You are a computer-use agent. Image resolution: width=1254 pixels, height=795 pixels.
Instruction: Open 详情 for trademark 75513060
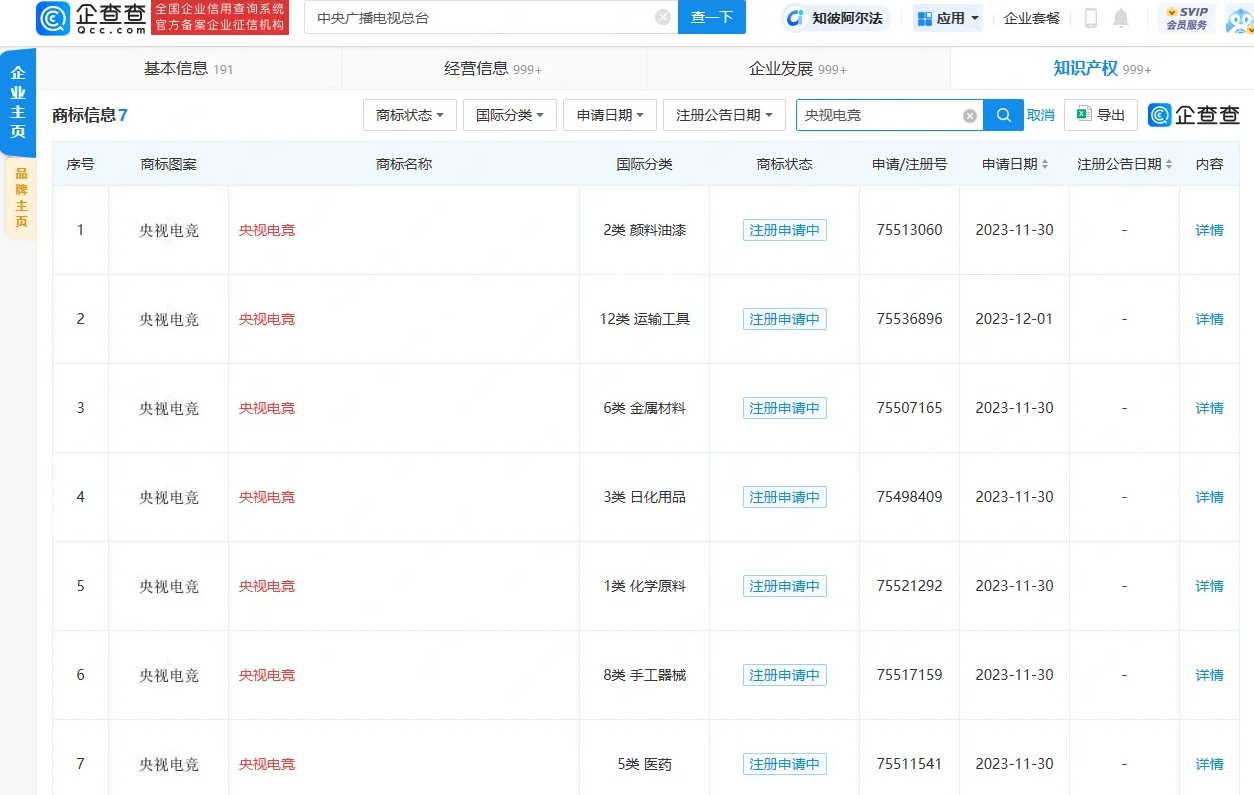pos(1209,230)
